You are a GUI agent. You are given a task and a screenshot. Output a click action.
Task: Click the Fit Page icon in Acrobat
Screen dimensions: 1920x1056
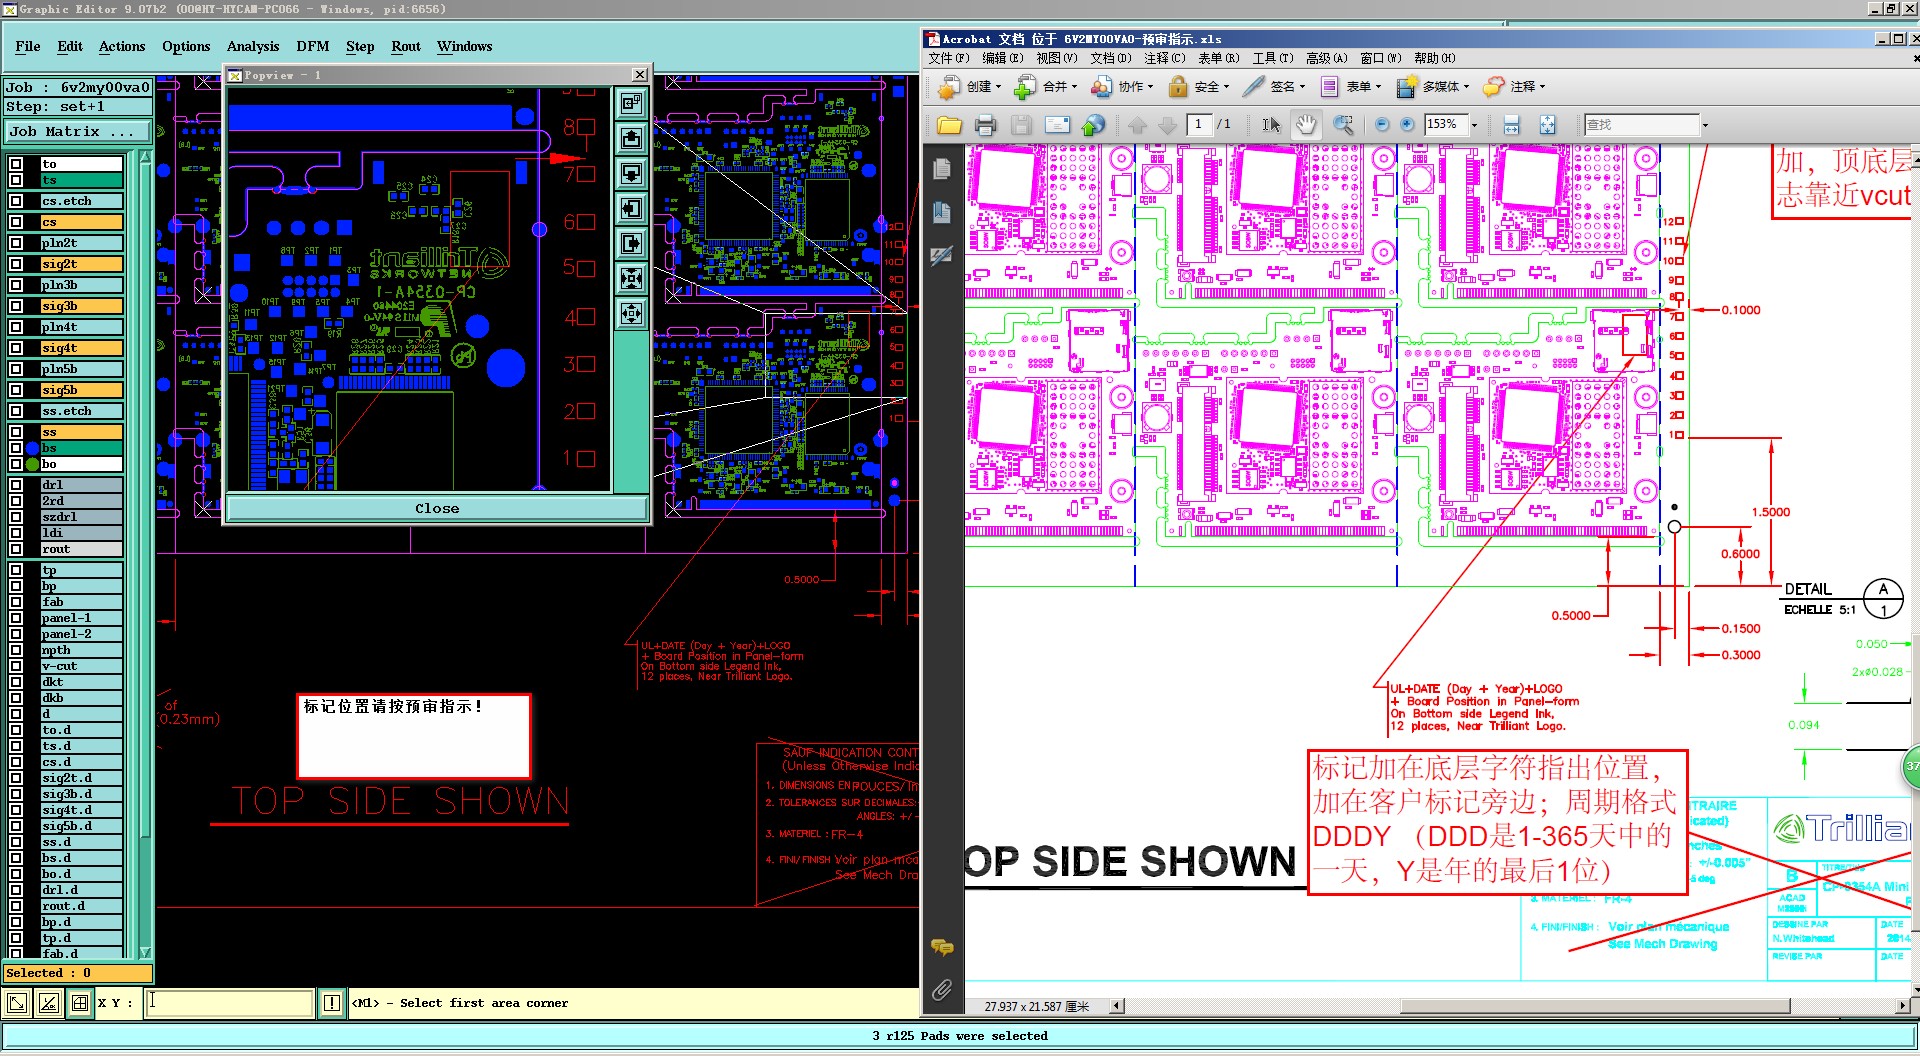coord(1547,125)
